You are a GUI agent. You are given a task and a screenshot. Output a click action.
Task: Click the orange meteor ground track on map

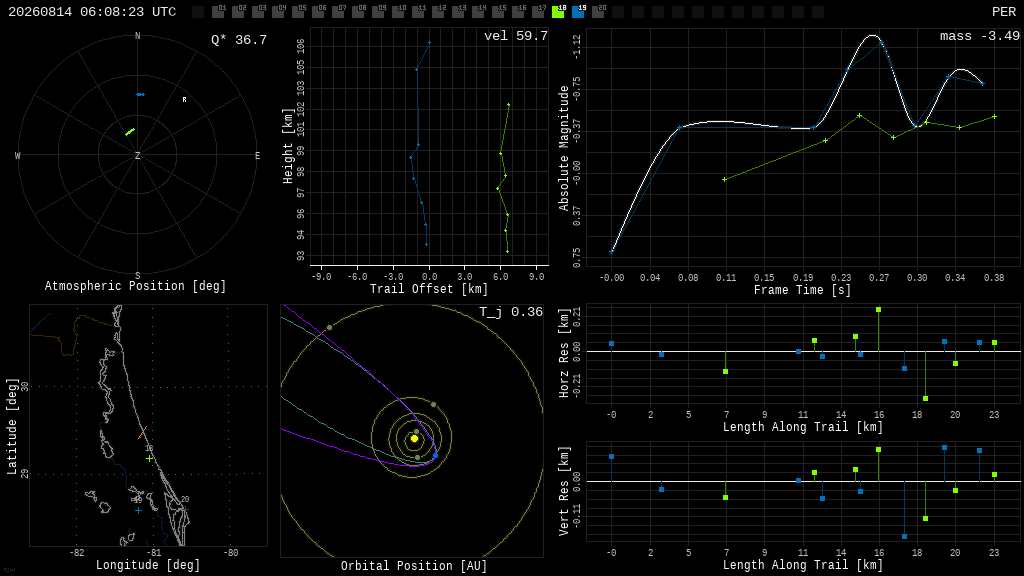142,432
